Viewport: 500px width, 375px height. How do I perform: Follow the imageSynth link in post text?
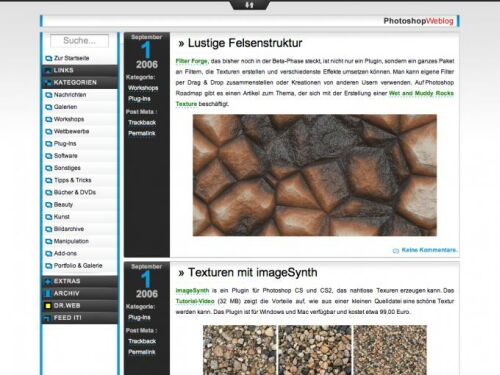[x=192, y=291]
